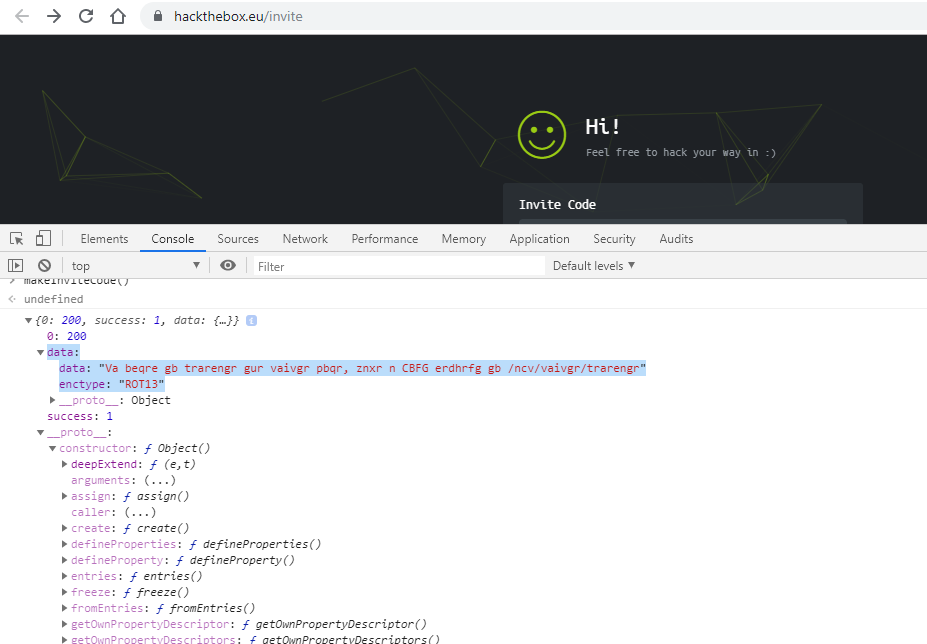This screenshot has height=644, width=927.
Task: Open the console sidebar panel icon
Action: [15, 264]
